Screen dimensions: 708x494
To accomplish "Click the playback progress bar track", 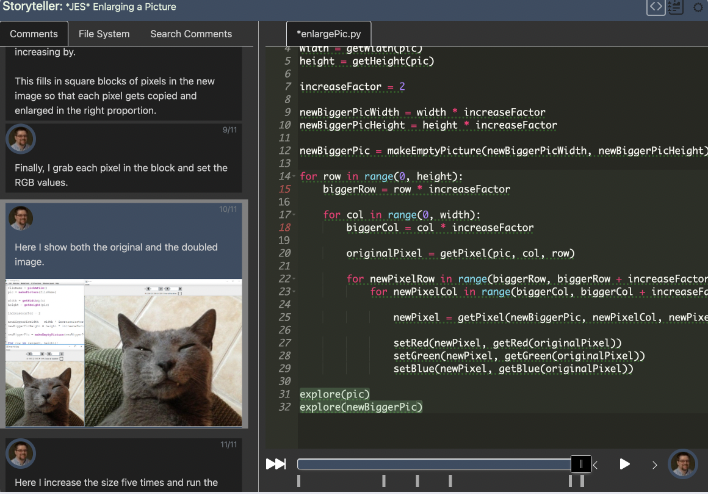I will [434, 464].
